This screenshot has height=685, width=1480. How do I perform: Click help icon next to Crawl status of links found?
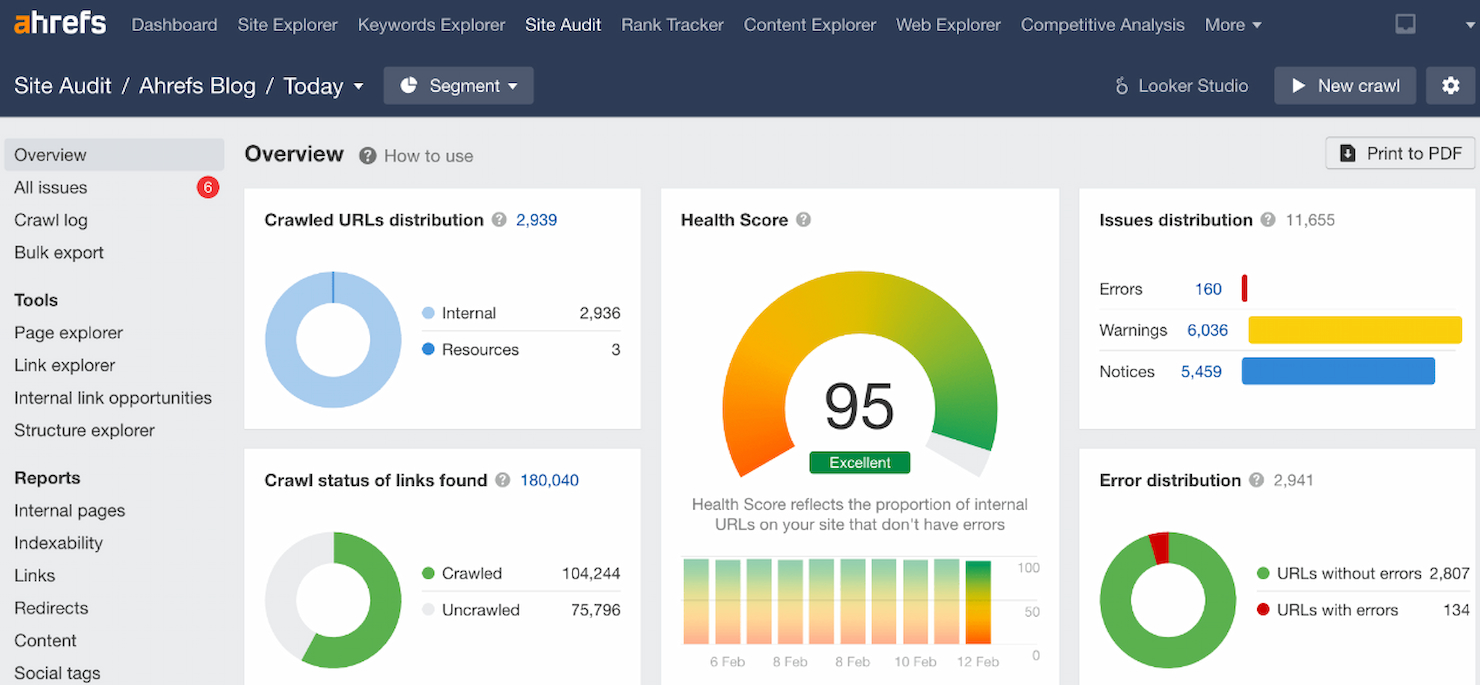click(503, 480)
